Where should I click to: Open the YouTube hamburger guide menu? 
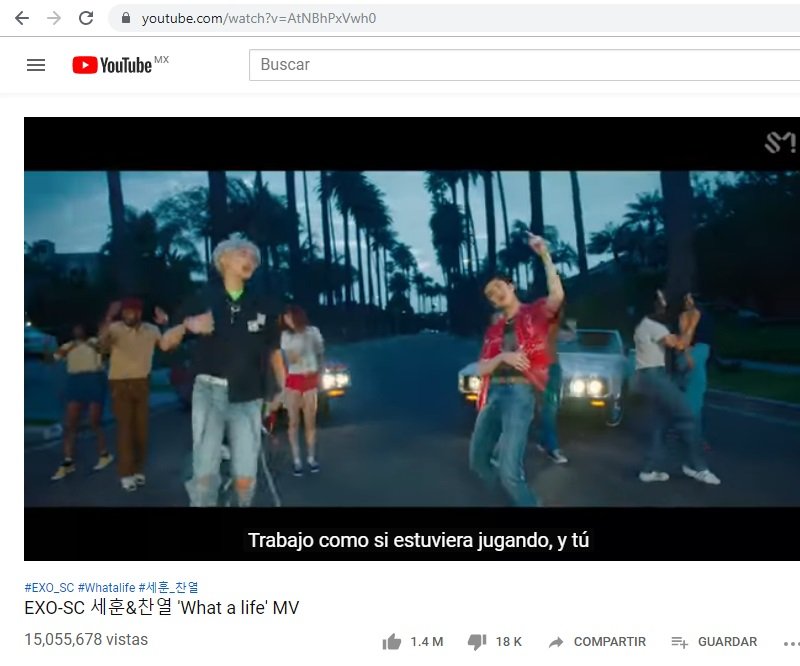point(36,65)
